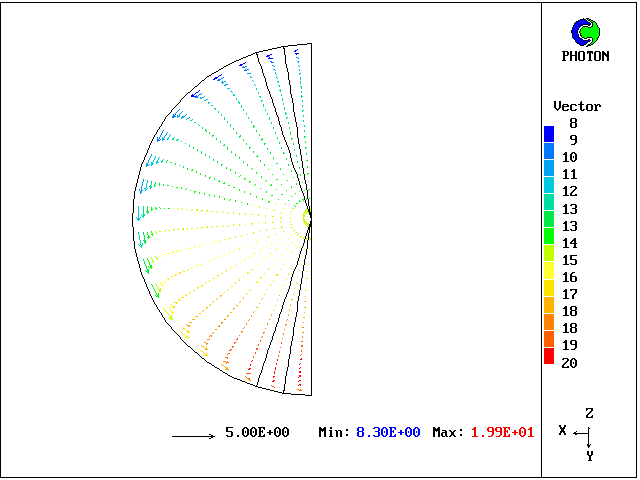The height and width of the screenshot is (480, 640).
Task: Click legend value 8
Action: point(573,123)
